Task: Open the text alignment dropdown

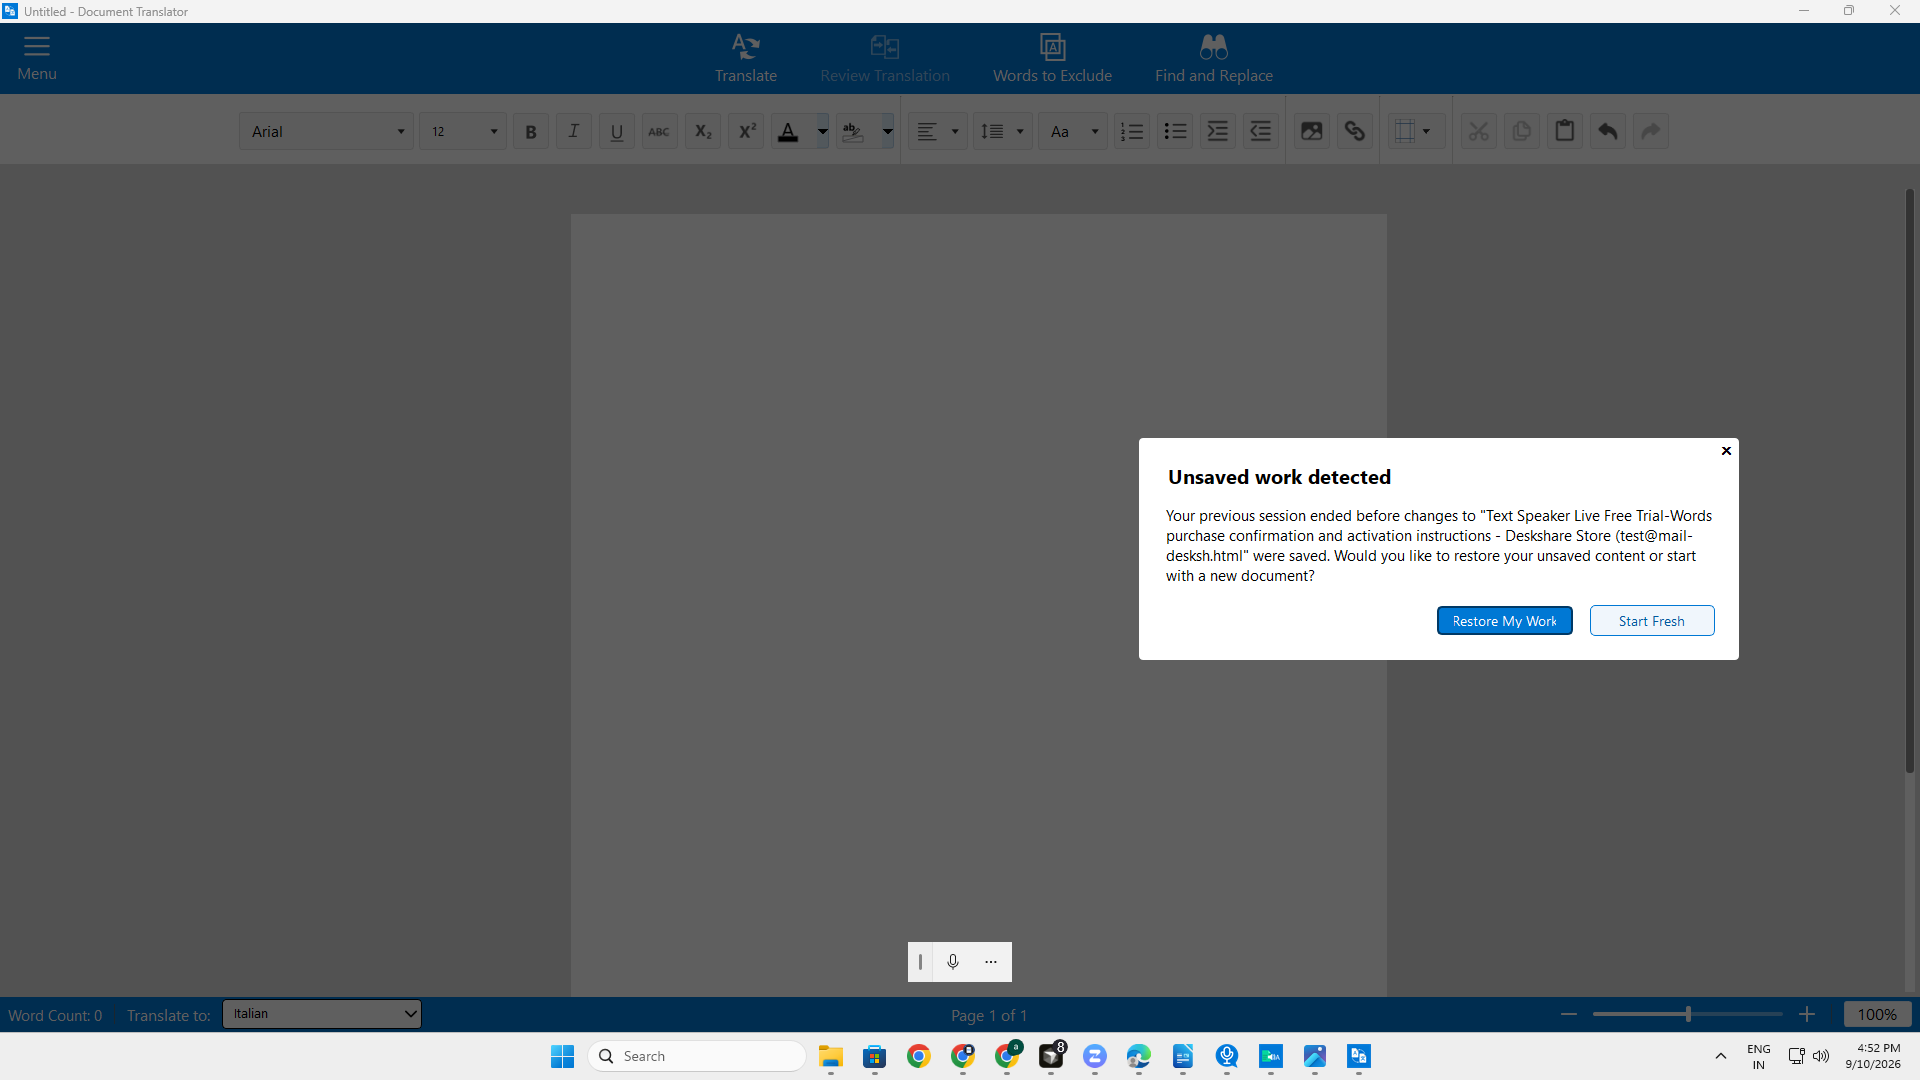Action: coord(938,131)
